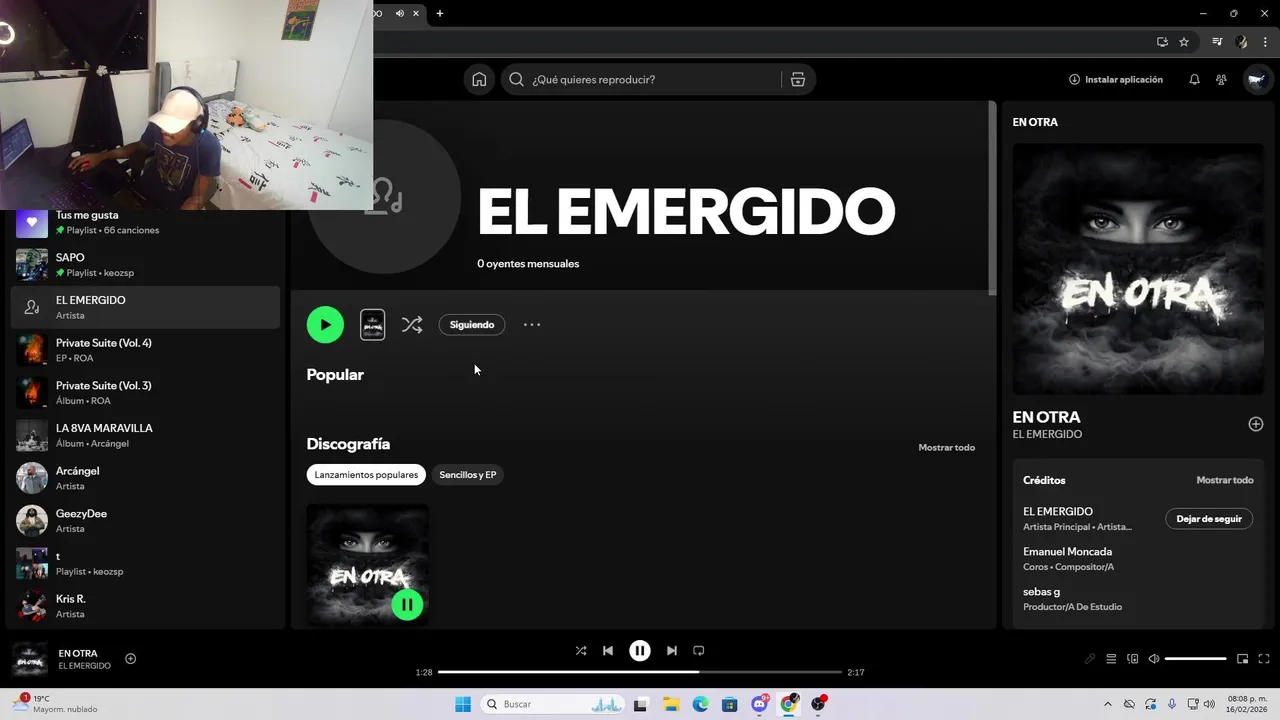The width and height of the screenshot is (1280, 720).
Task: Select EL EMERGIDO artist in library
Action: coord(145,307)
